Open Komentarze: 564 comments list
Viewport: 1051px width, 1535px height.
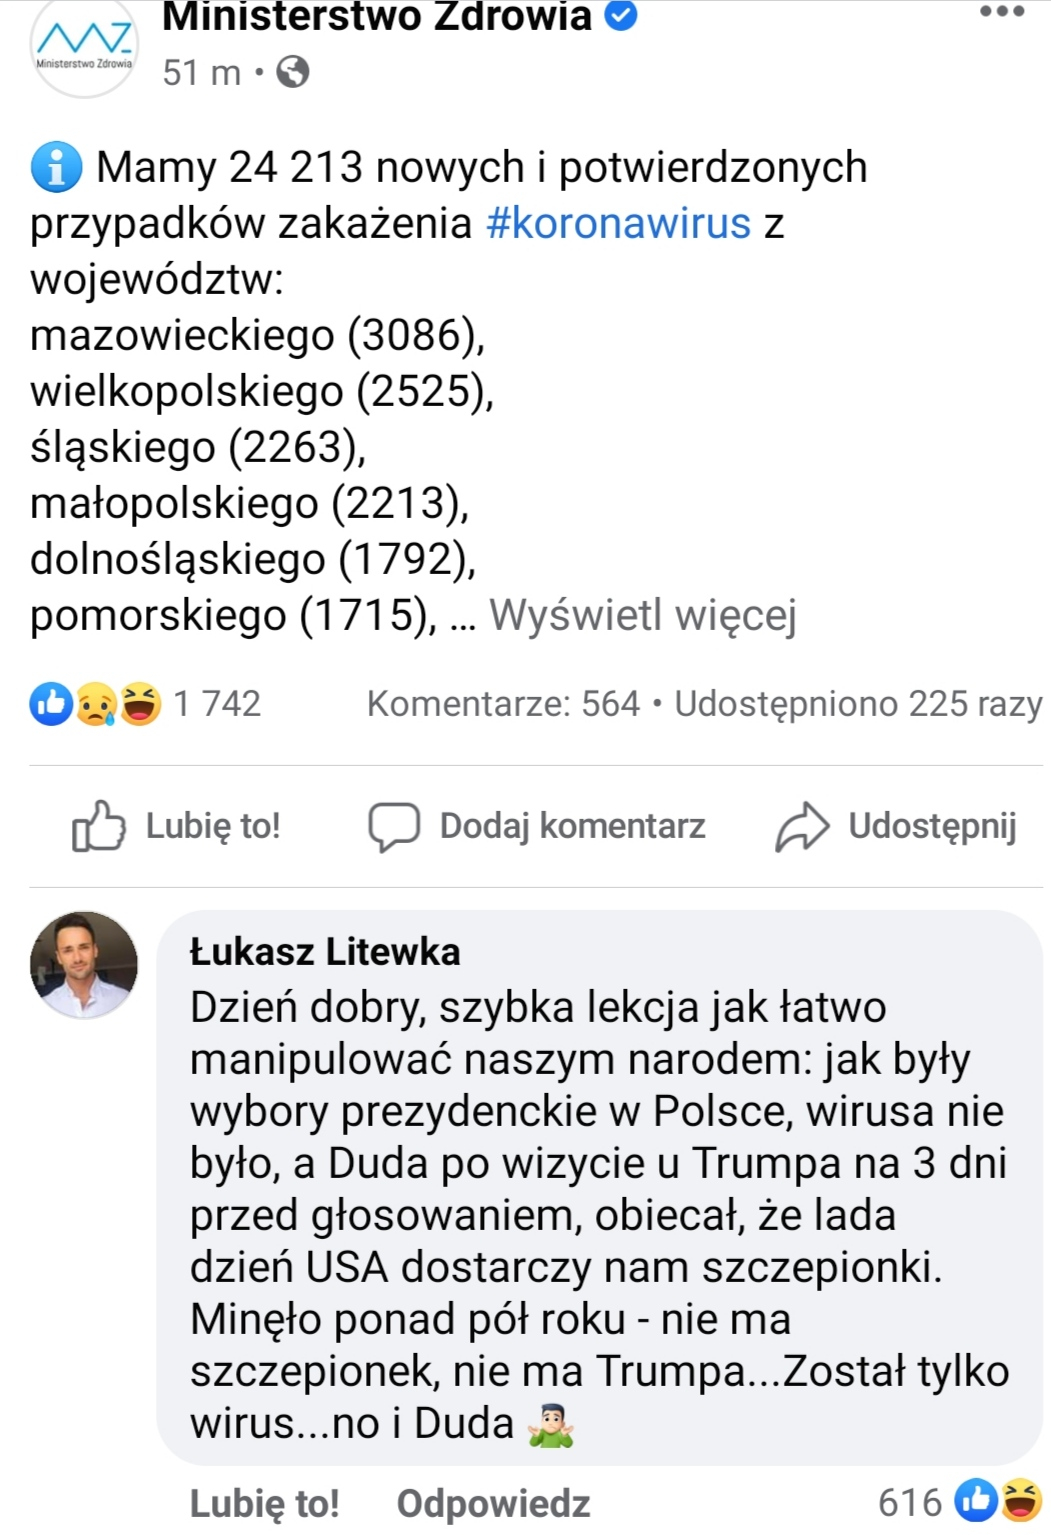[503, 704]
